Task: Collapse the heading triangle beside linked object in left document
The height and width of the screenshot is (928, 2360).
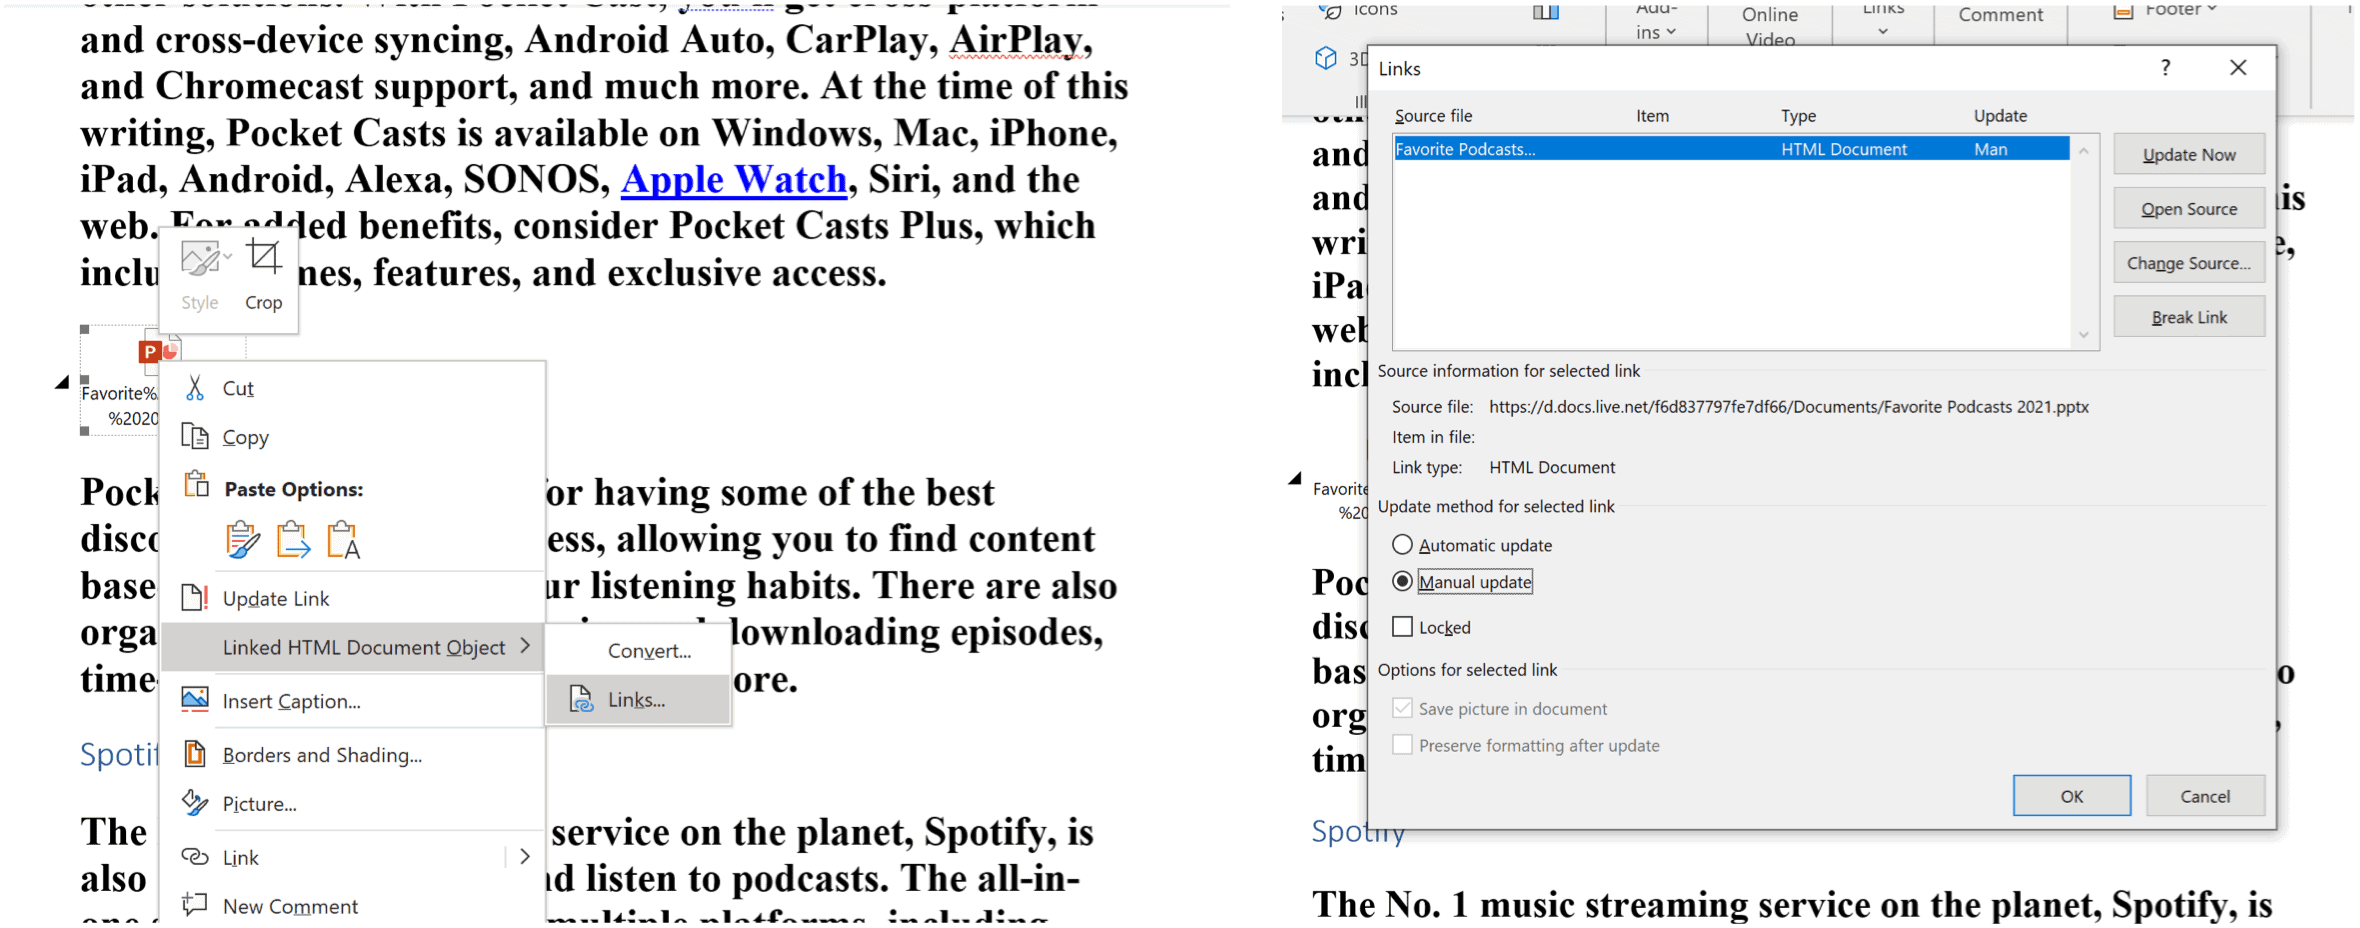Action: (62, 381)
